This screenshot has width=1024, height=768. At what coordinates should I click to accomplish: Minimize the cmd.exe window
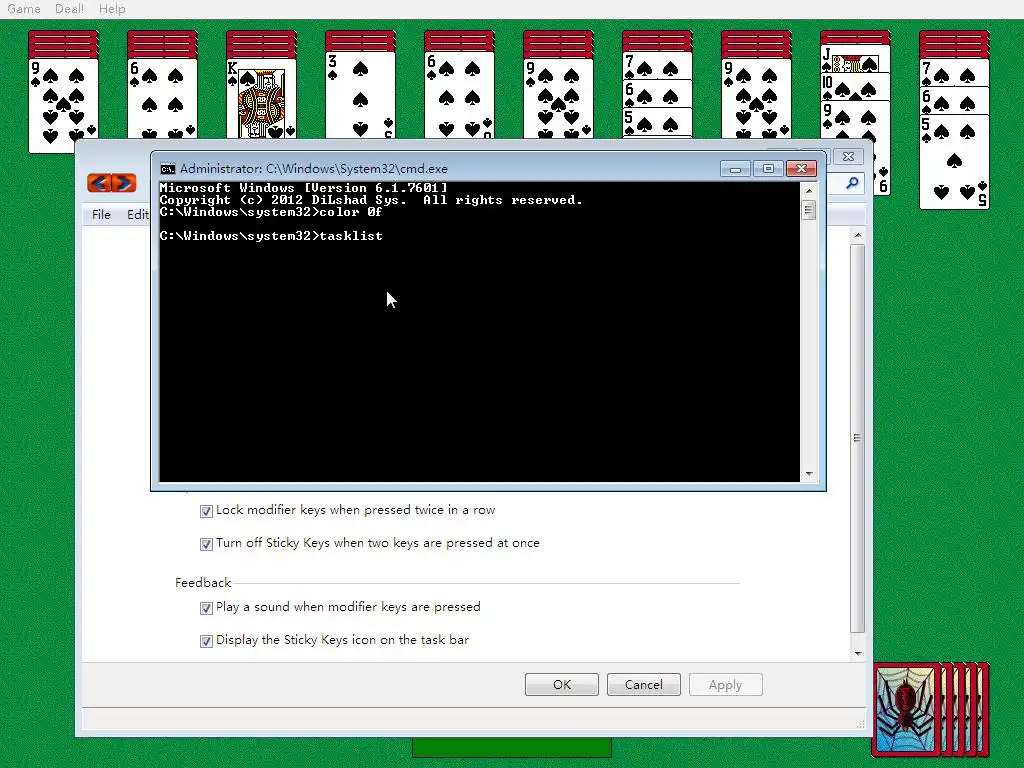(735, 169)
